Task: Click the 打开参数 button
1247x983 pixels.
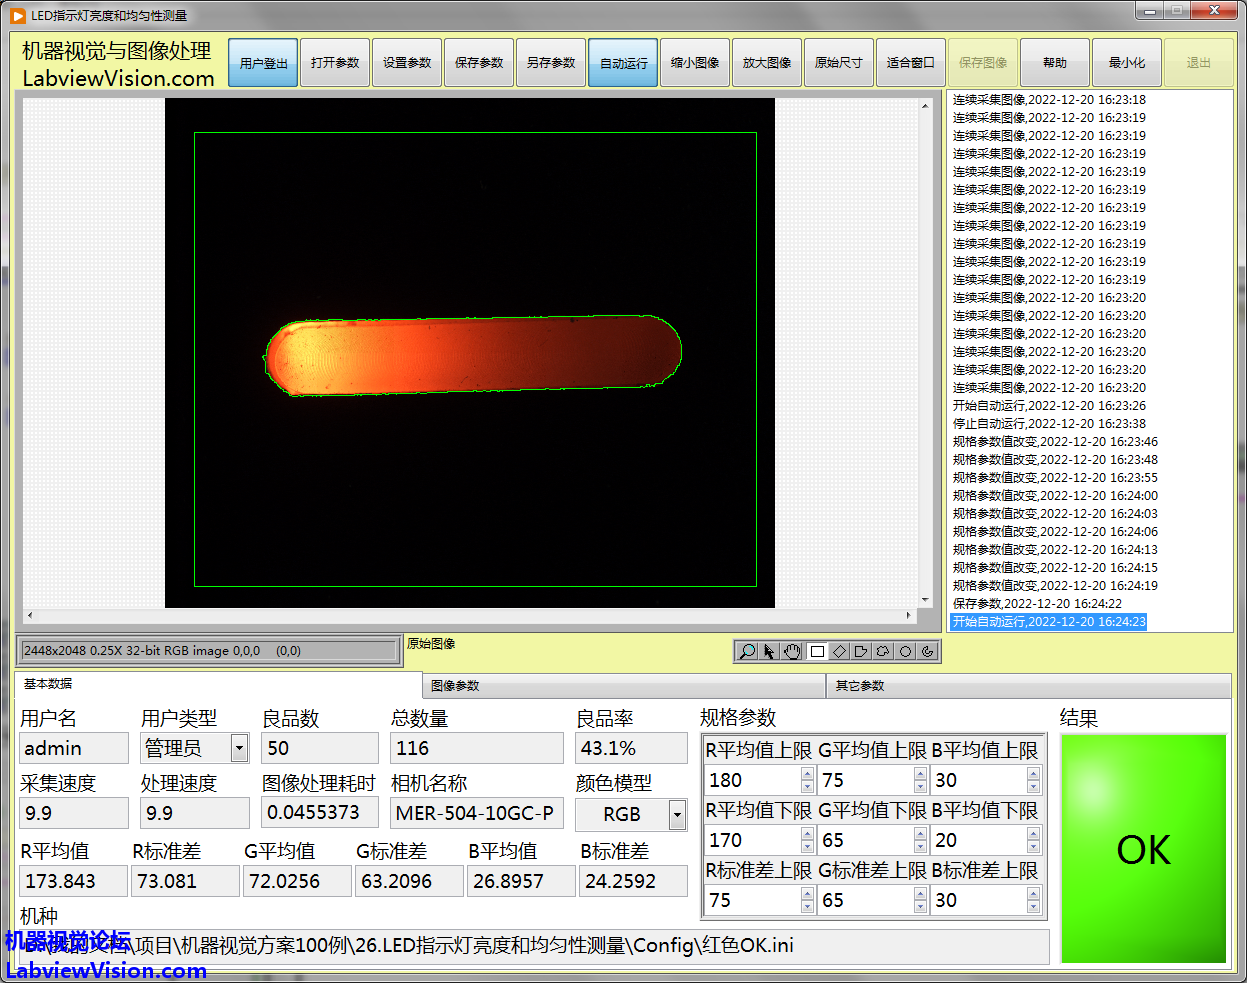Action: [335, 63]
